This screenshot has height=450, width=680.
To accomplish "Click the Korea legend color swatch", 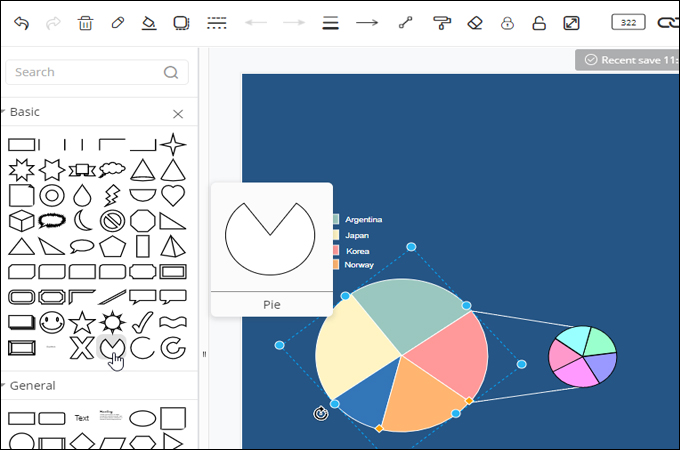I will coord(336,250).
